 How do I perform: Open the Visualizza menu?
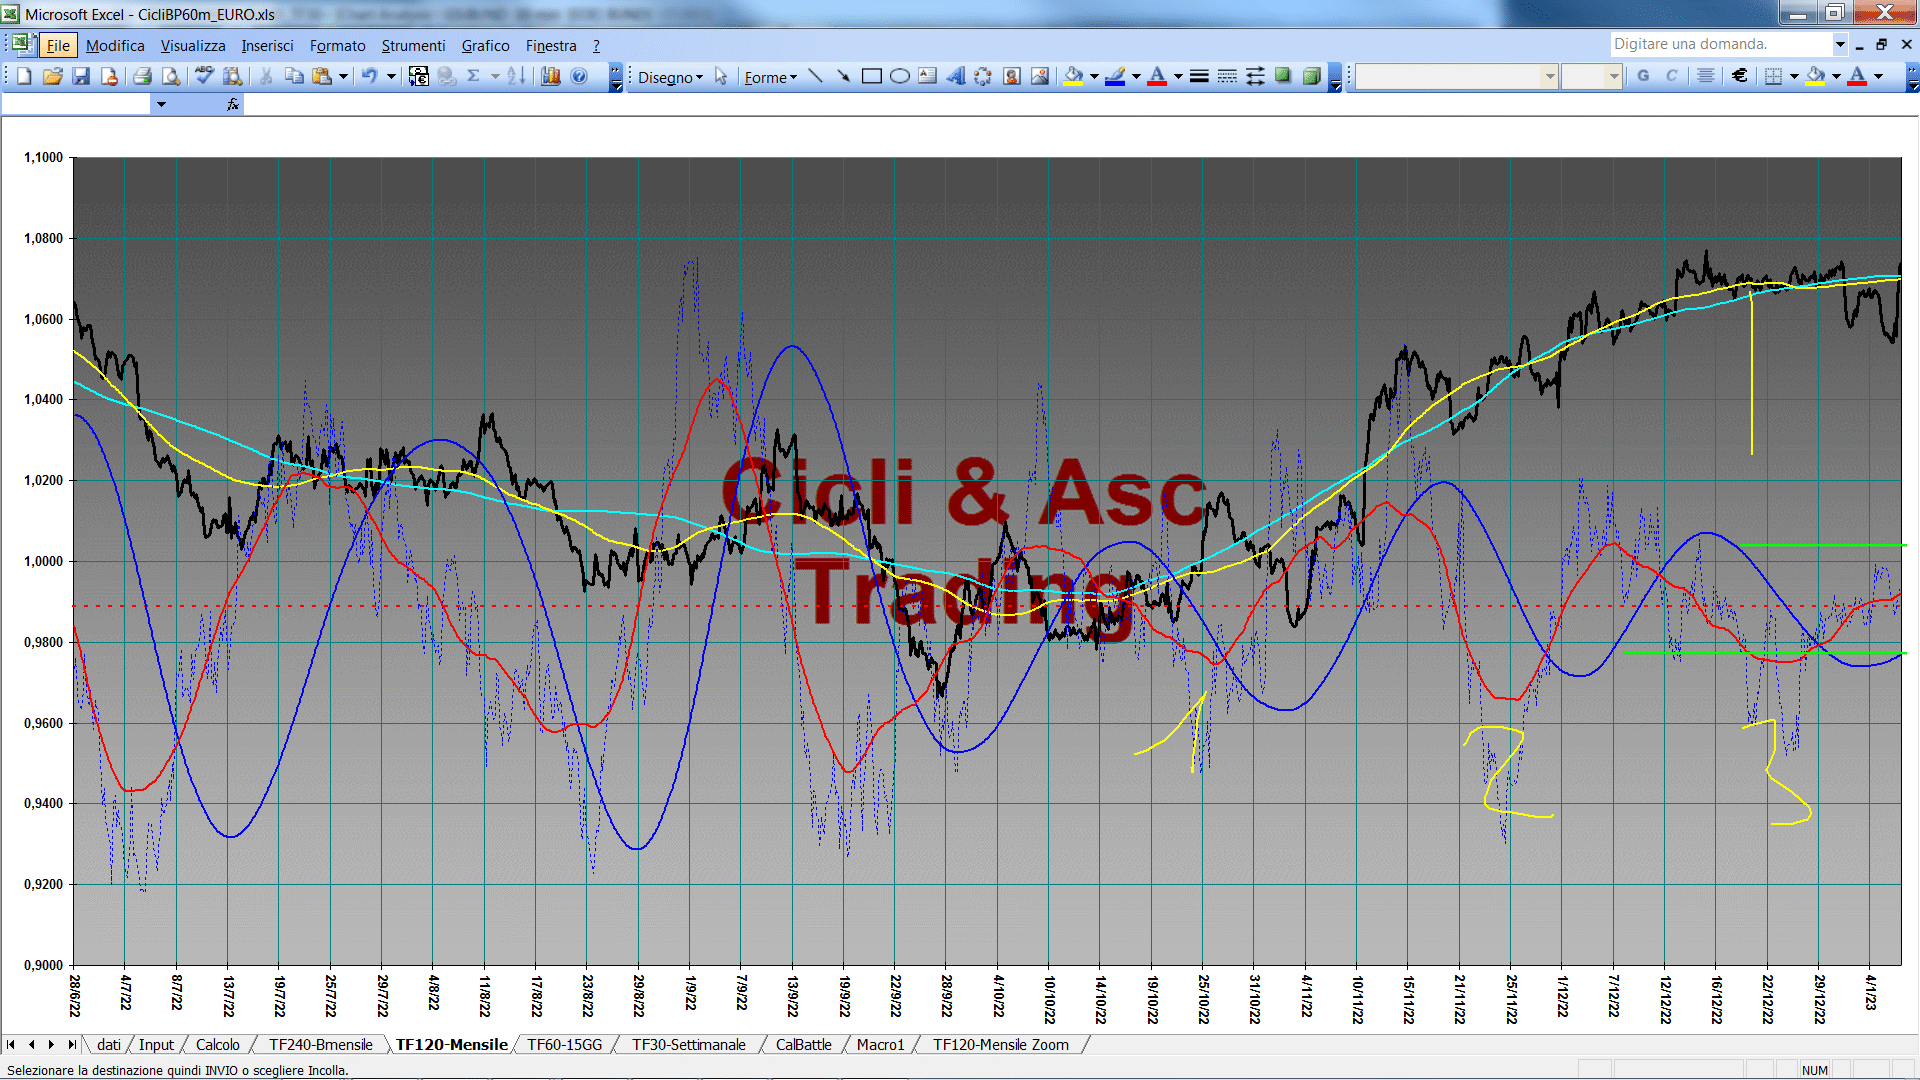193,45
